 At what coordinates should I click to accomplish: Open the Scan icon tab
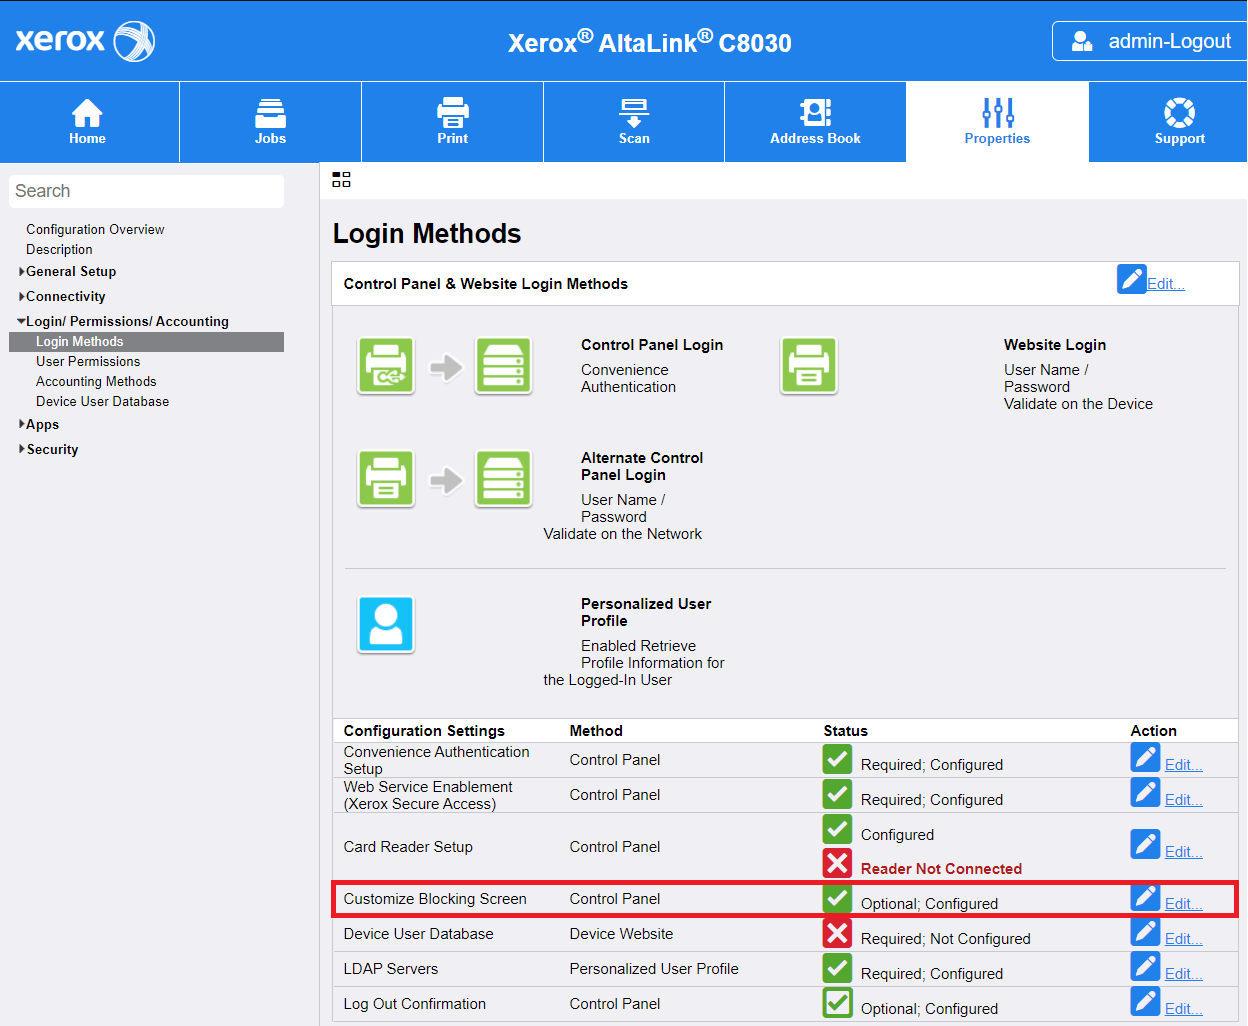point(634,113)
